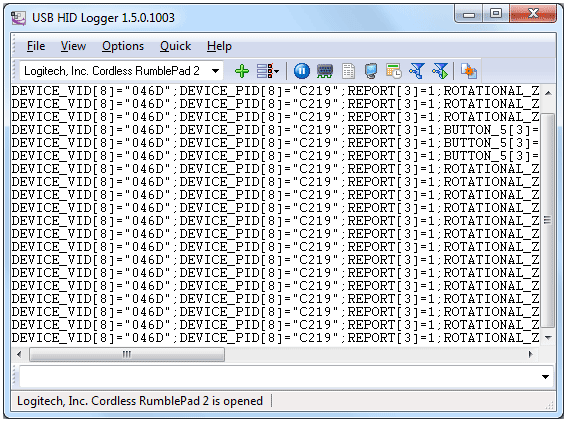Click the first BUTTON_5 log line

275,130
